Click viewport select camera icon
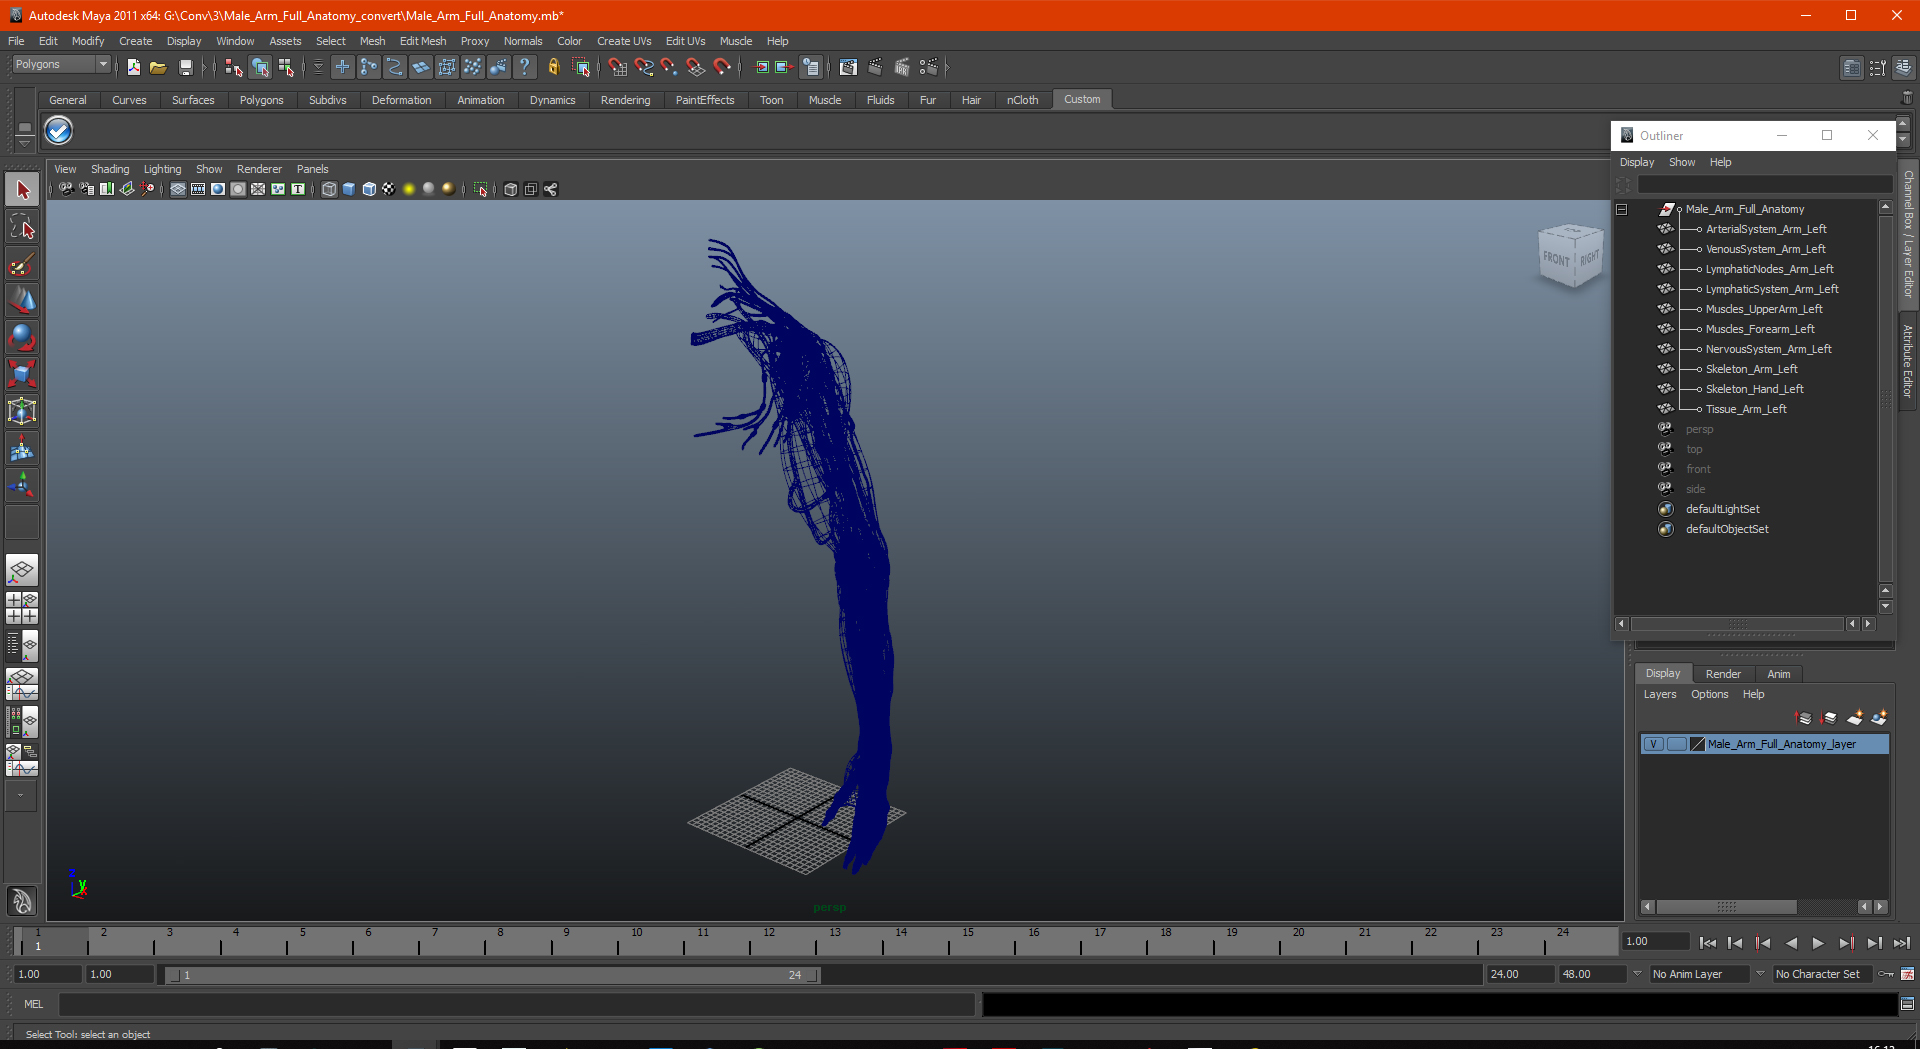 pyautogui.click(x=66, y=189)
